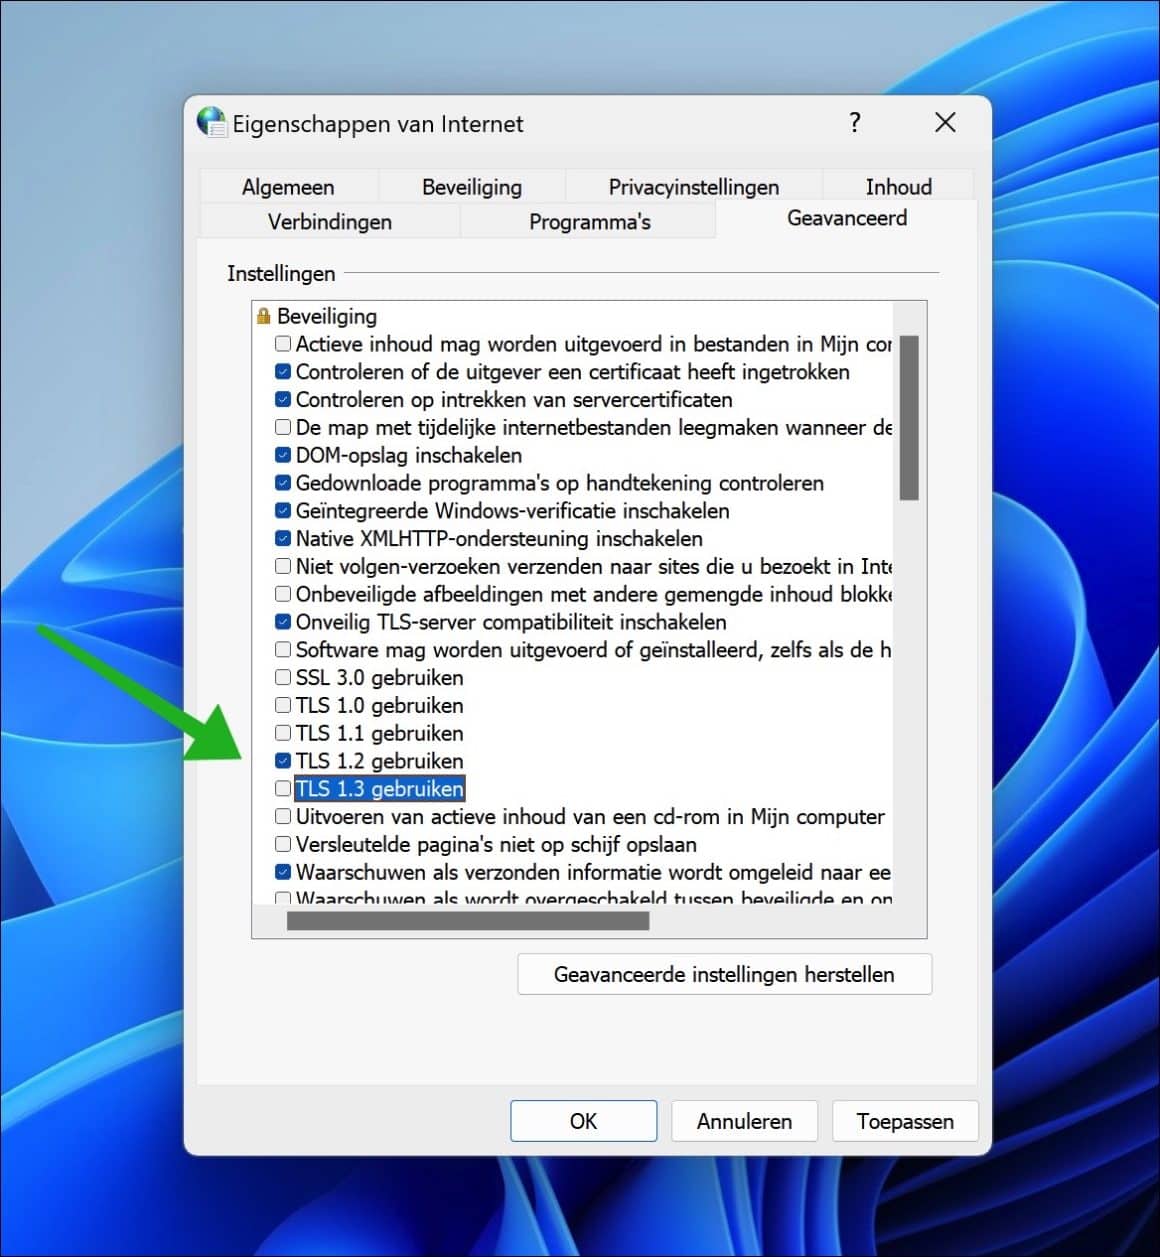This screenshot has height=1257, width=1160.
Task: Apply changes with the Toepassen button
Action: point(904,1121)
